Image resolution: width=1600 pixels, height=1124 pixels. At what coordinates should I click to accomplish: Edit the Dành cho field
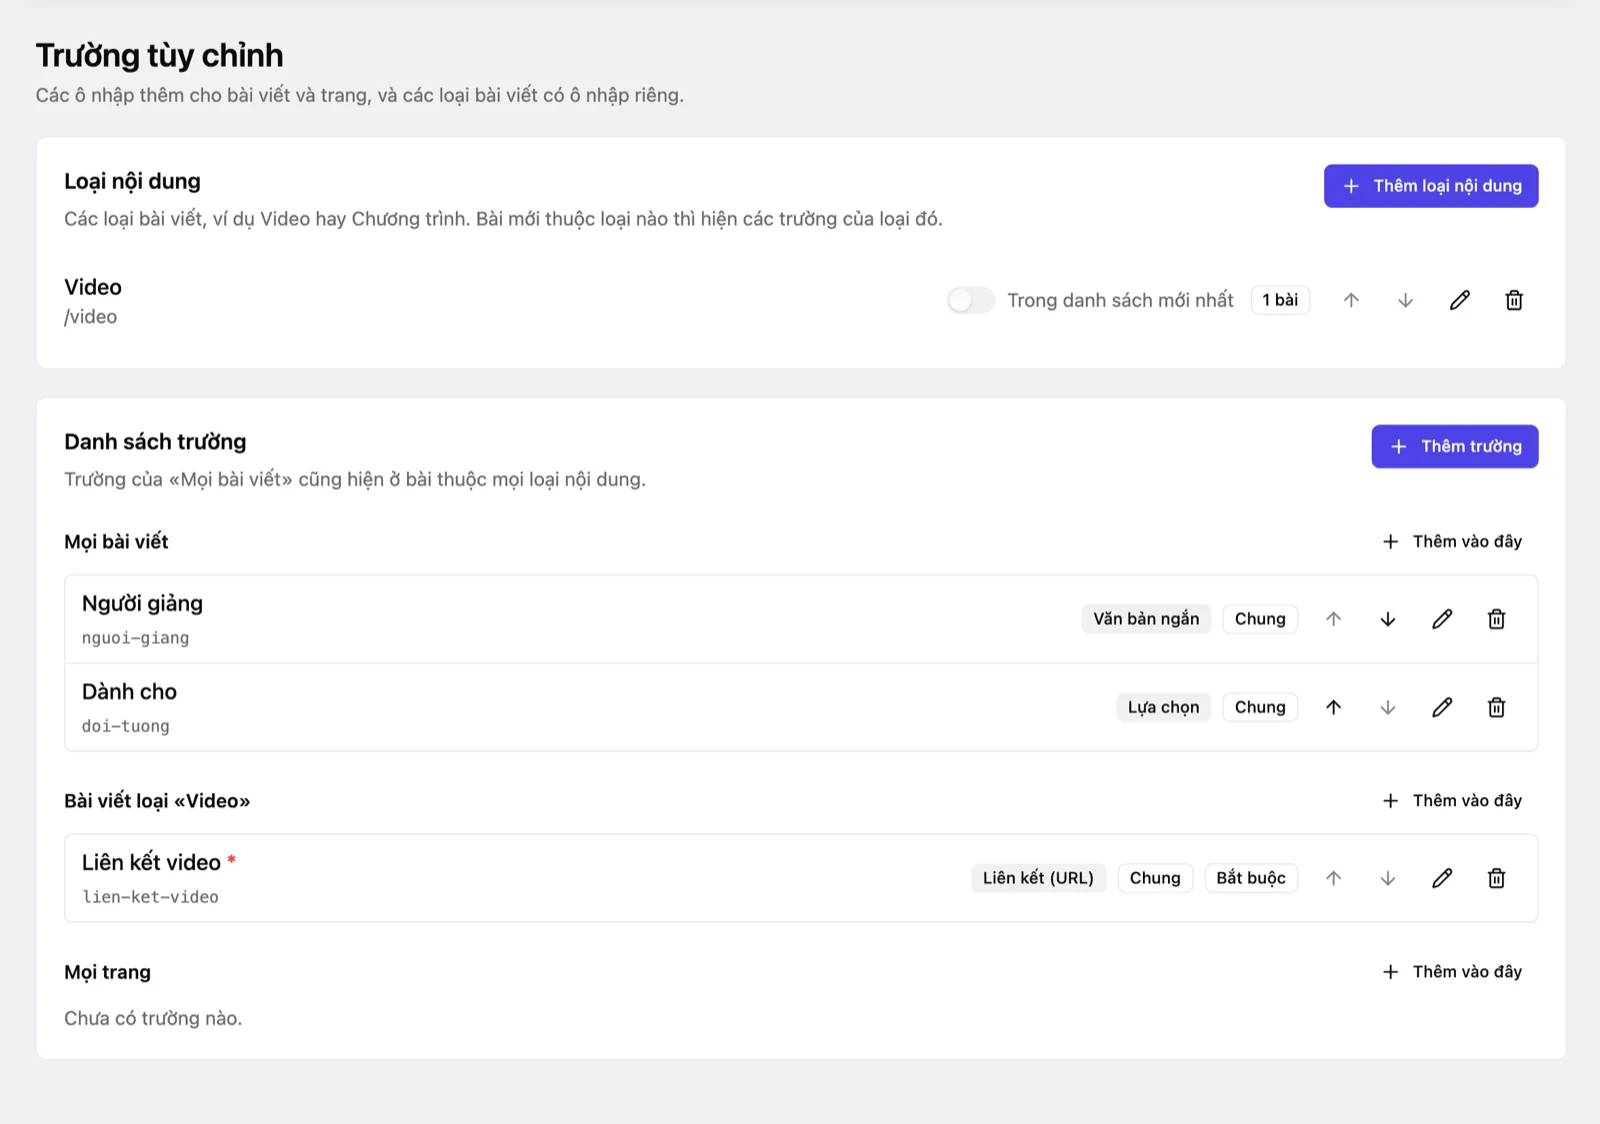(1442, 707)
